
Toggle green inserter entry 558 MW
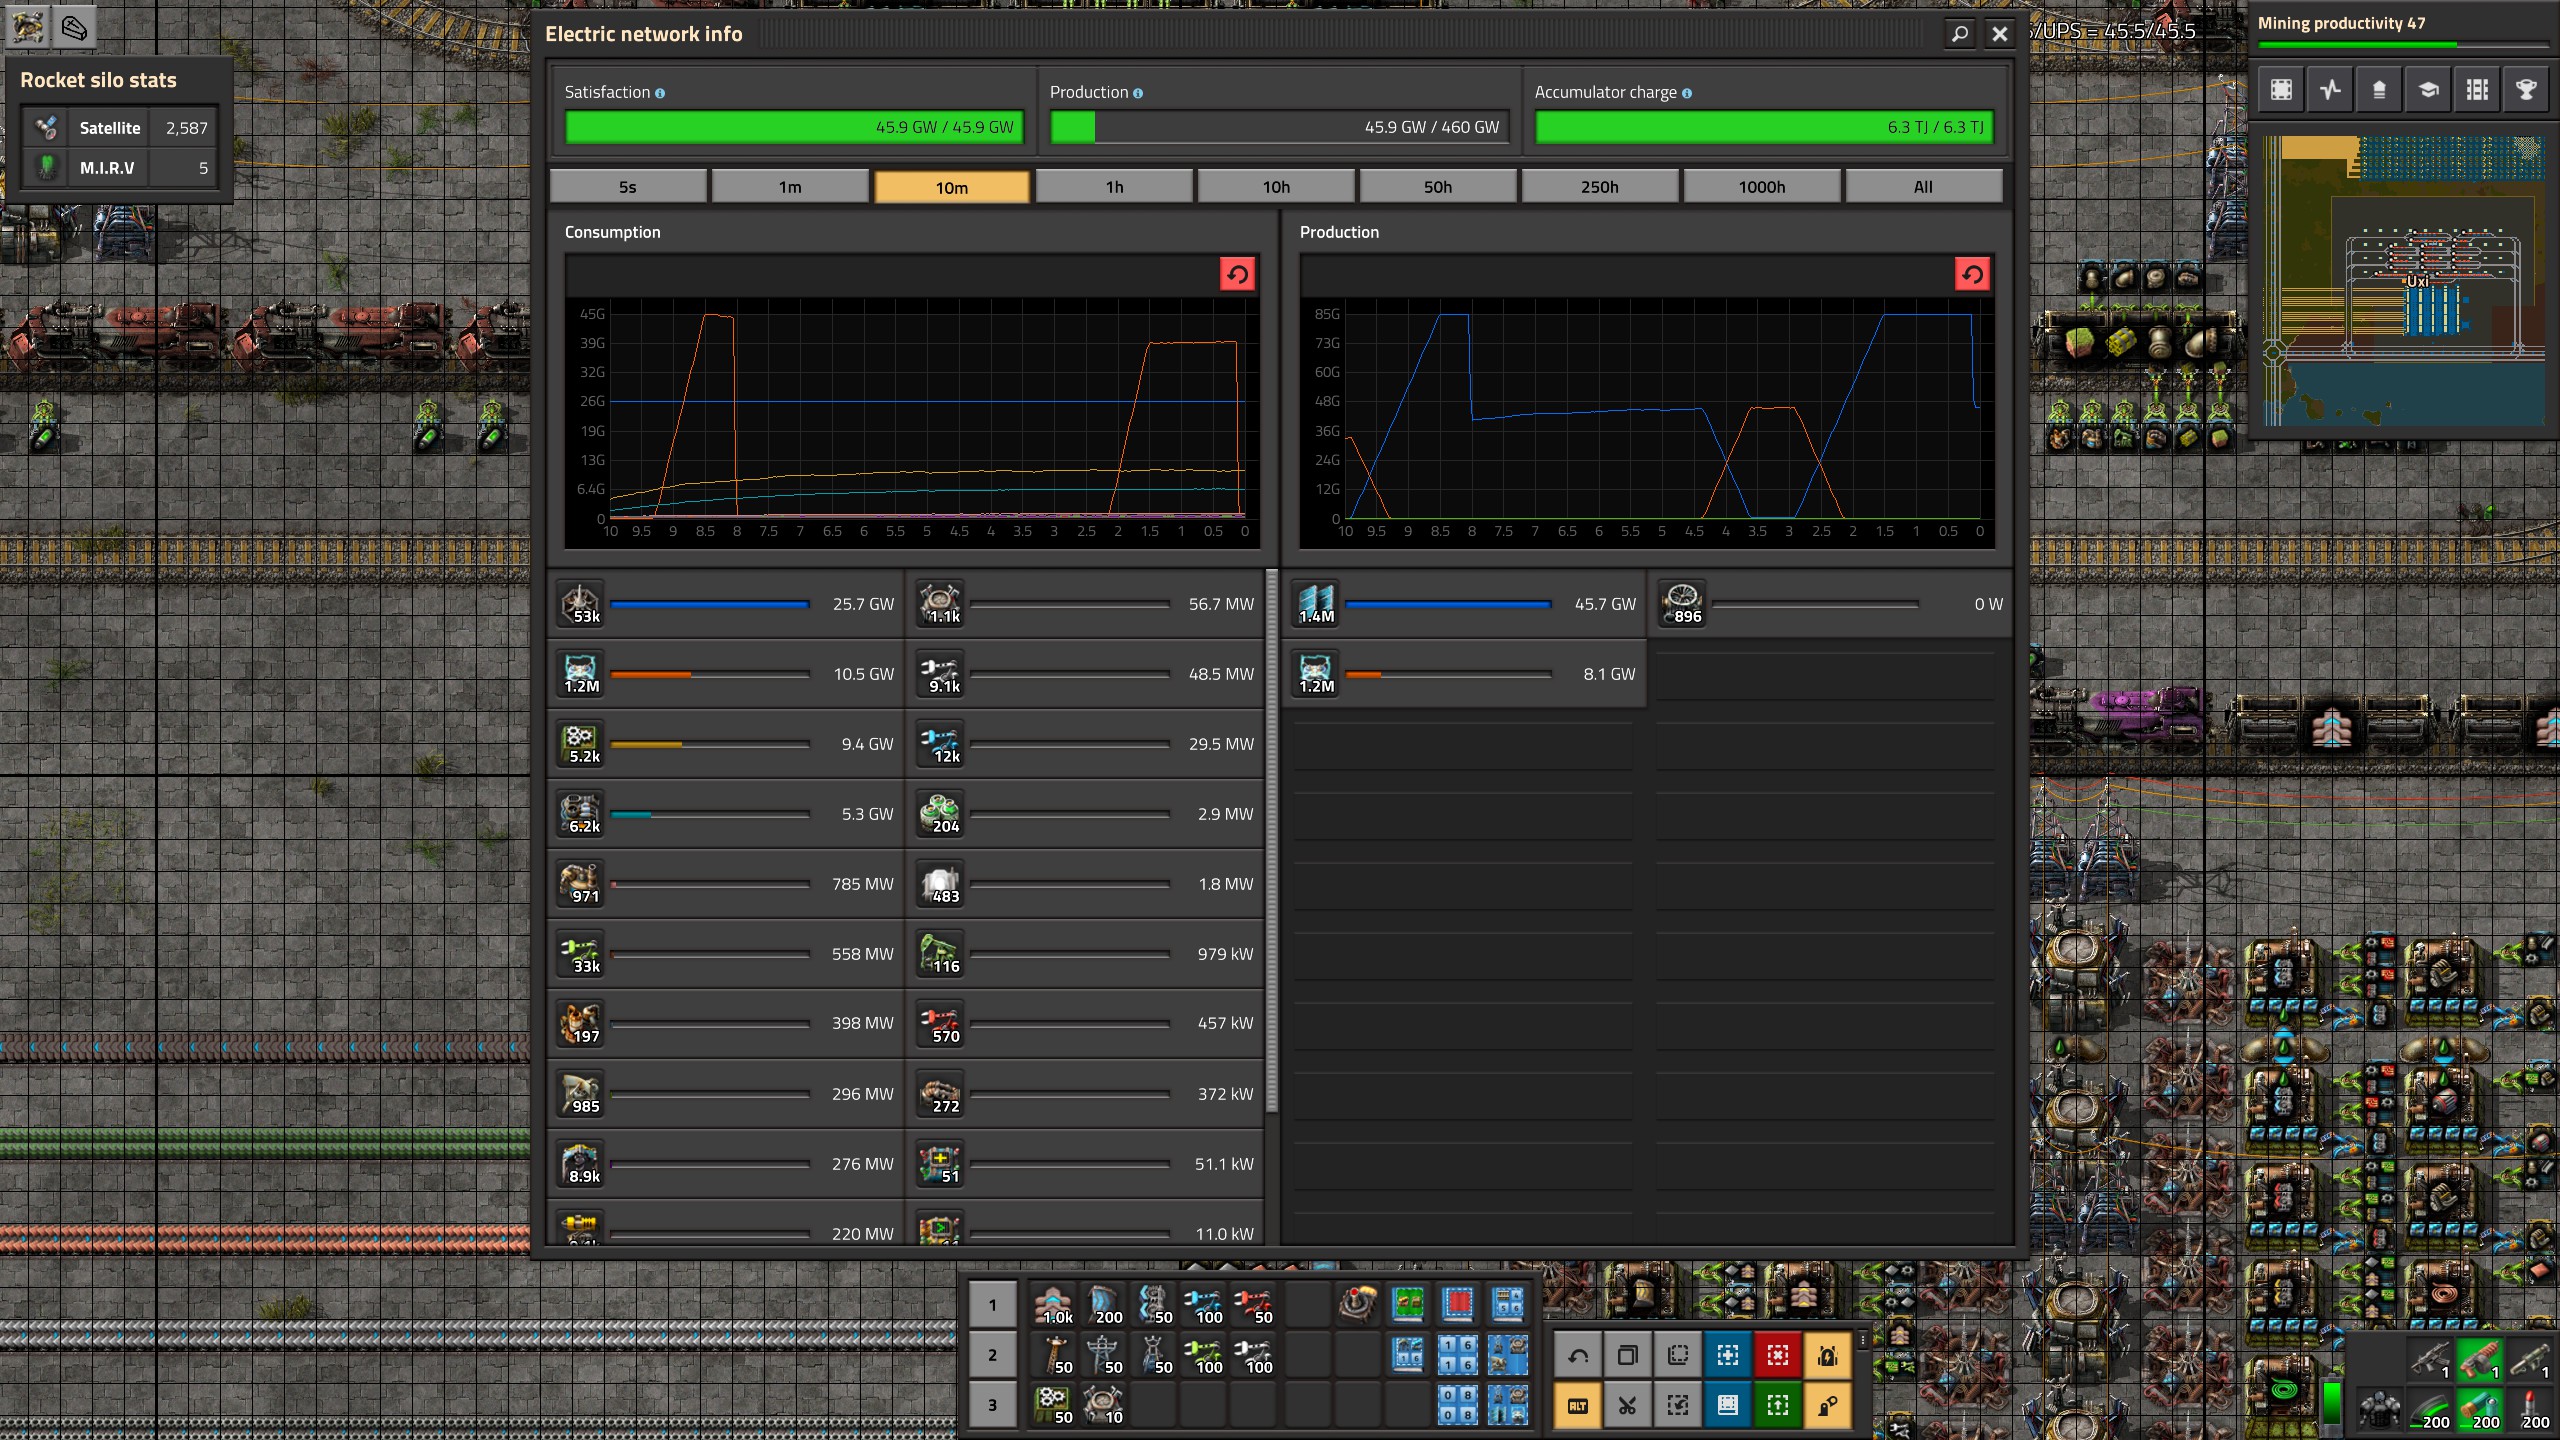(727, 954)
